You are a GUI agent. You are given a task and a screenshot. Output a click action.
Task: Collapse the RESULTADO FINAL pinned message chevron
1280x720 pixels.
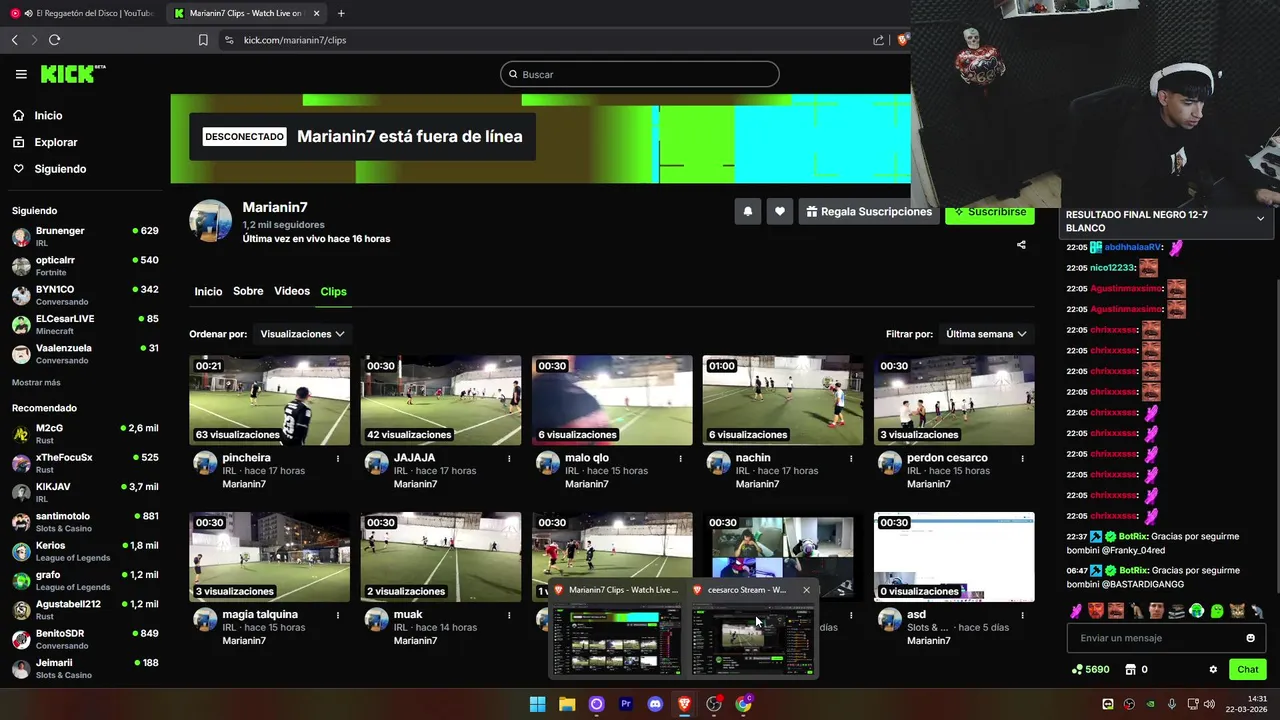click(1260, 219)
